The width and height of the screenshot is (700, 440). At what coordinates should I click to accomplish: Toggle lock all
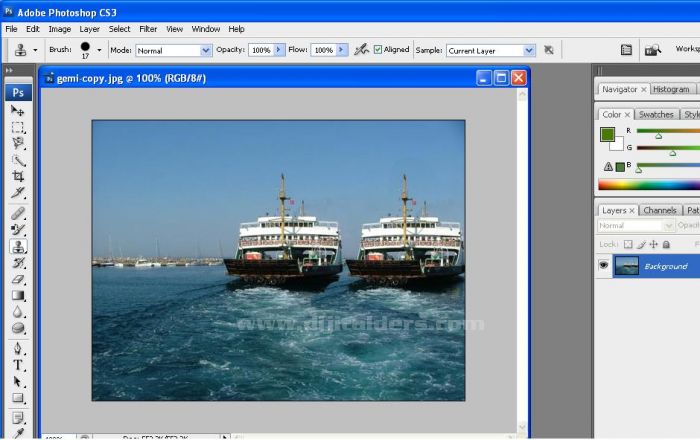666,244
